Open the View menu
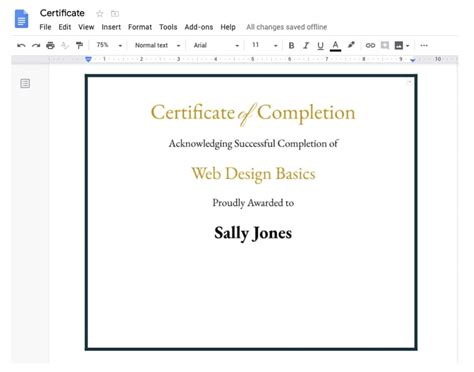 [86, 27]
